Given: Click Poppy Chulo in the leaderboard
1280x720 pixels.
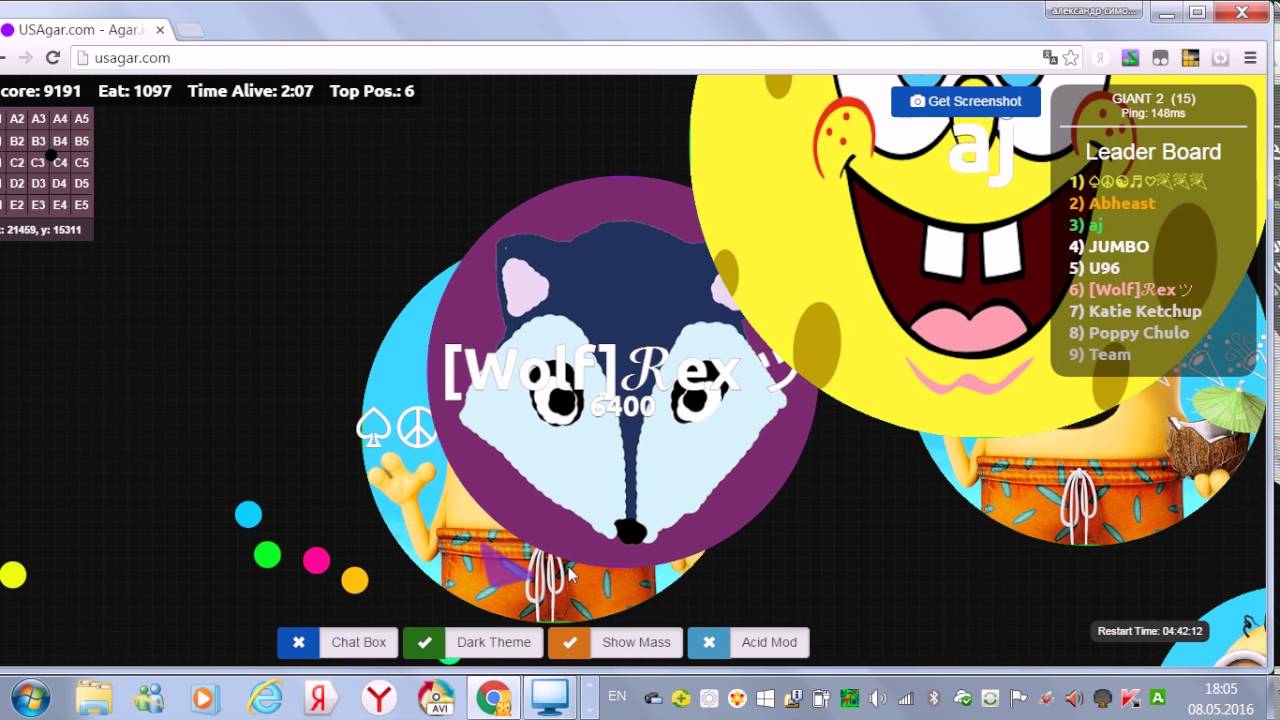Looking at the screenshot, I should pyautogui.click(x=1138, y=333).
